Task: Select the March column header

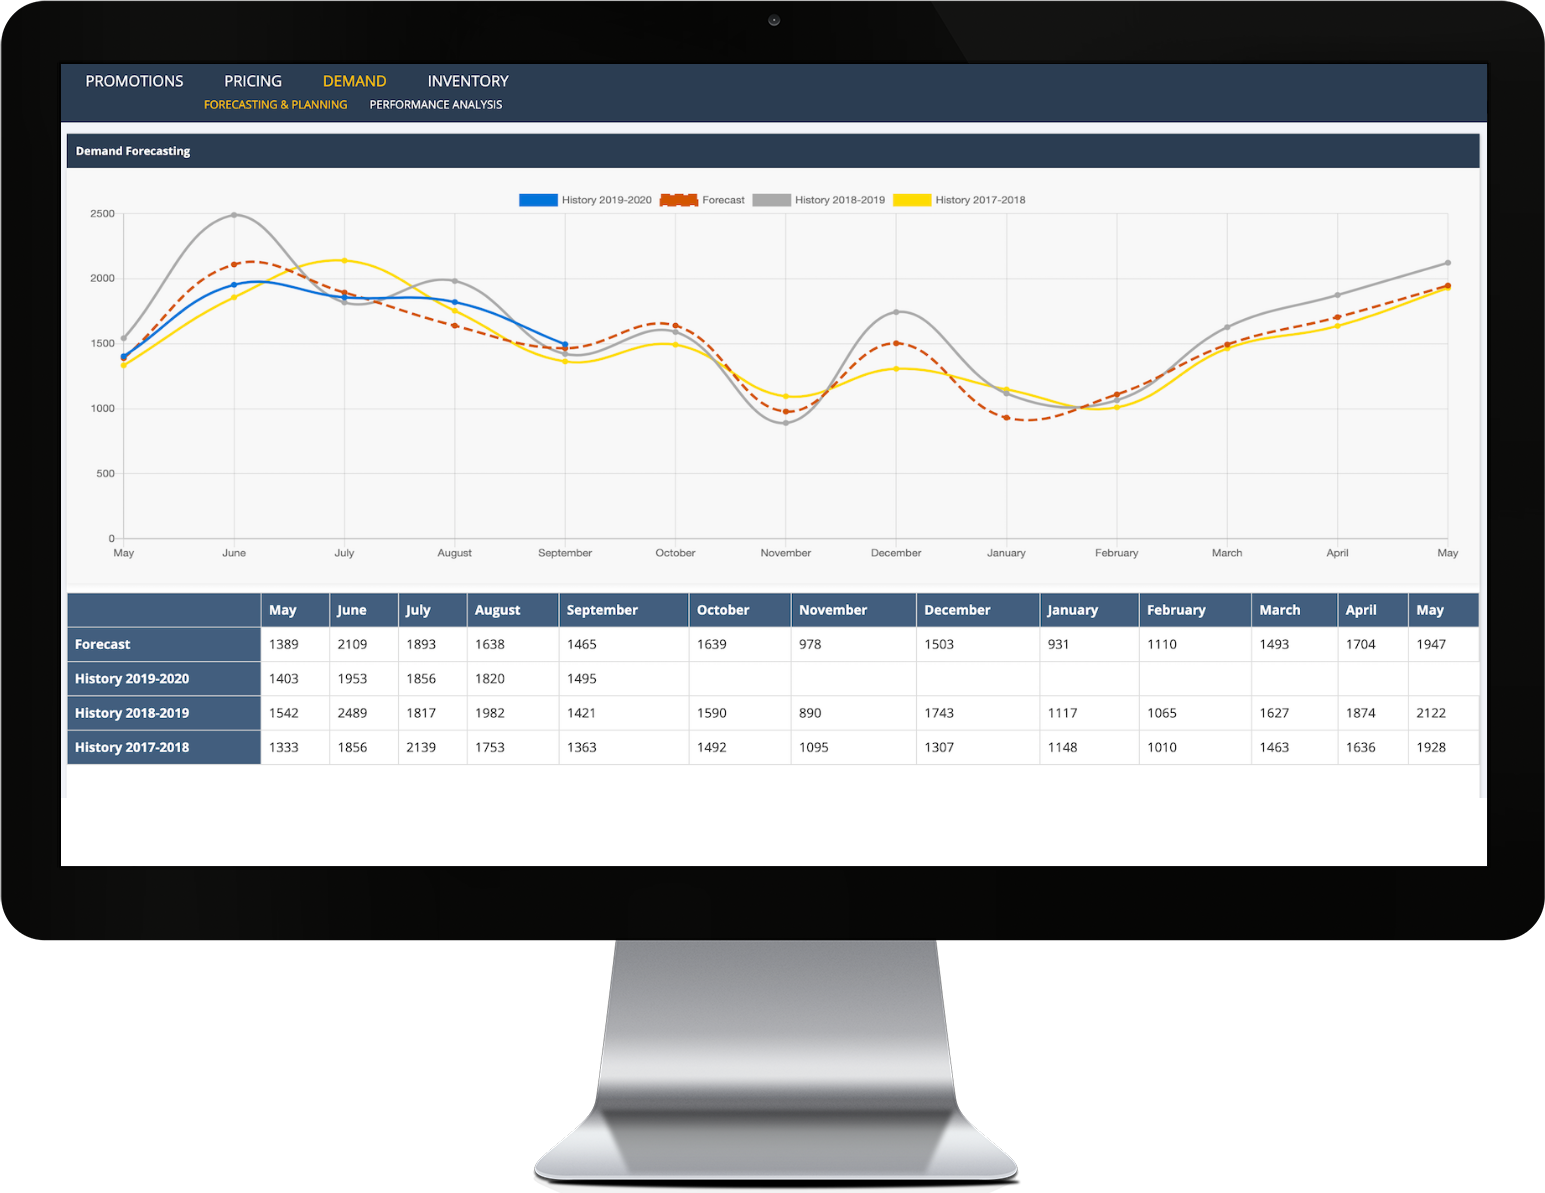Action: pos(1295,610)
